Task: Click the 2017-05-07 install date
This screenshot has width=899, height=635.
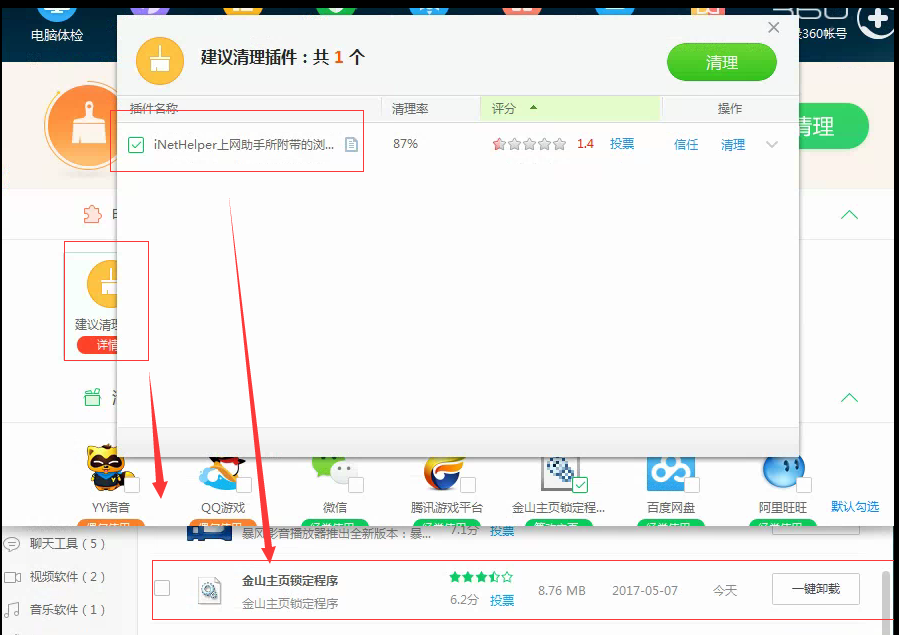Action: pos(644,590)
